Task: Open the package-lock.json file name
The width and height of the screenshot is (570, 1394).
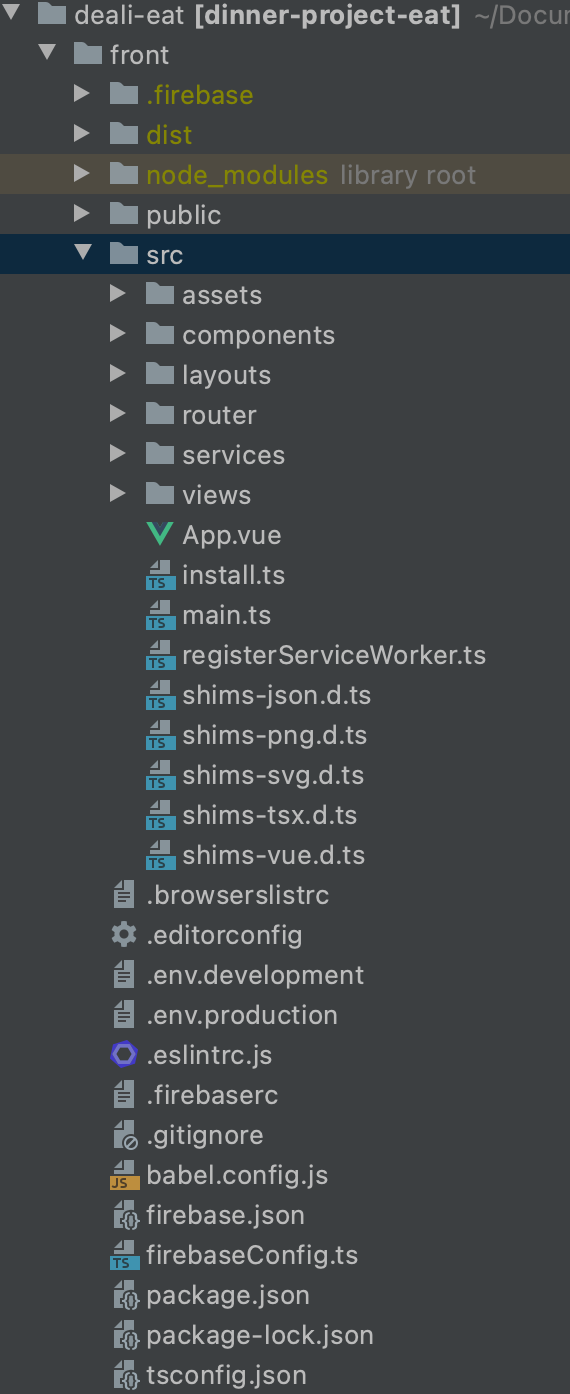Action: point(260,1336)
